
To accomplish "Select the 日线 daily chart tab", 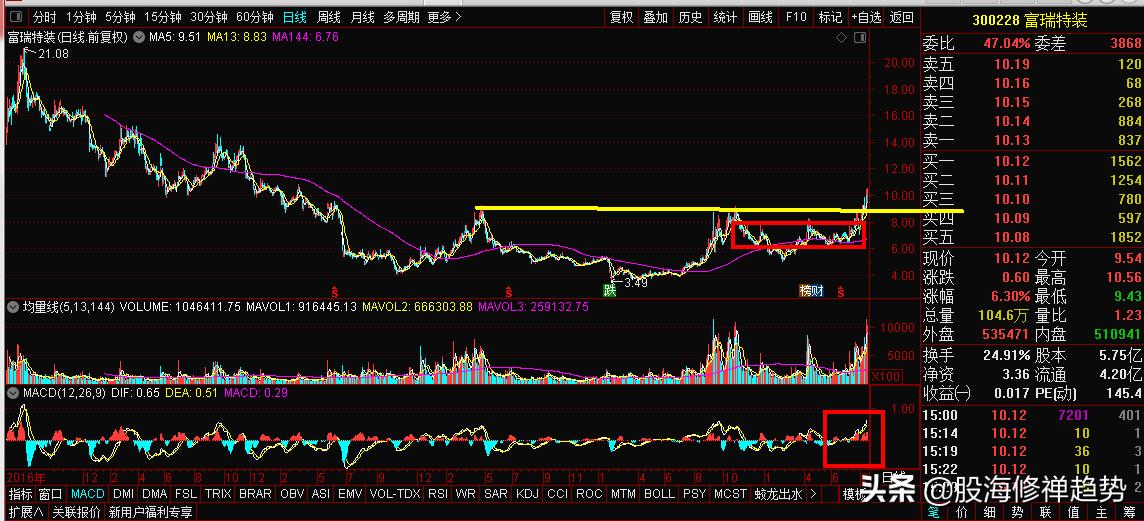I will (x=295, y=17).
